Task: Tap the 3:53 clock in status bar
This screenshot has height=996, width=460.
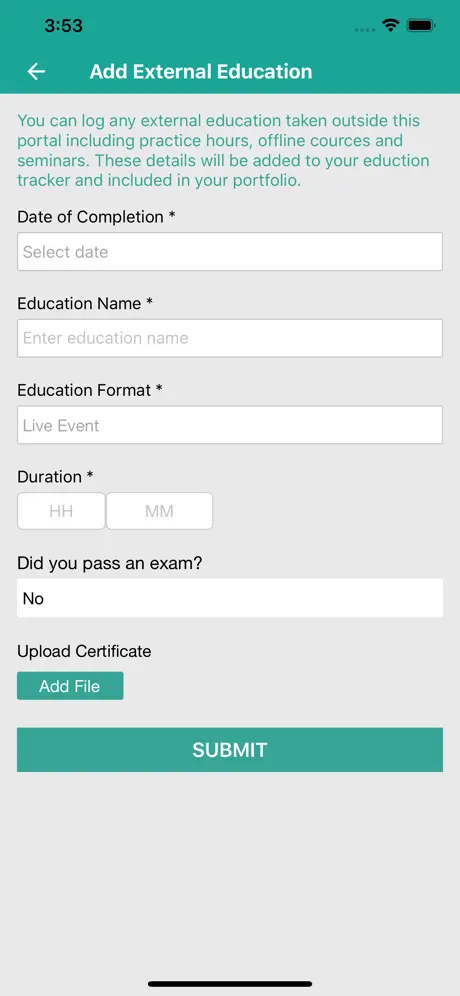Action: point(64,25)
